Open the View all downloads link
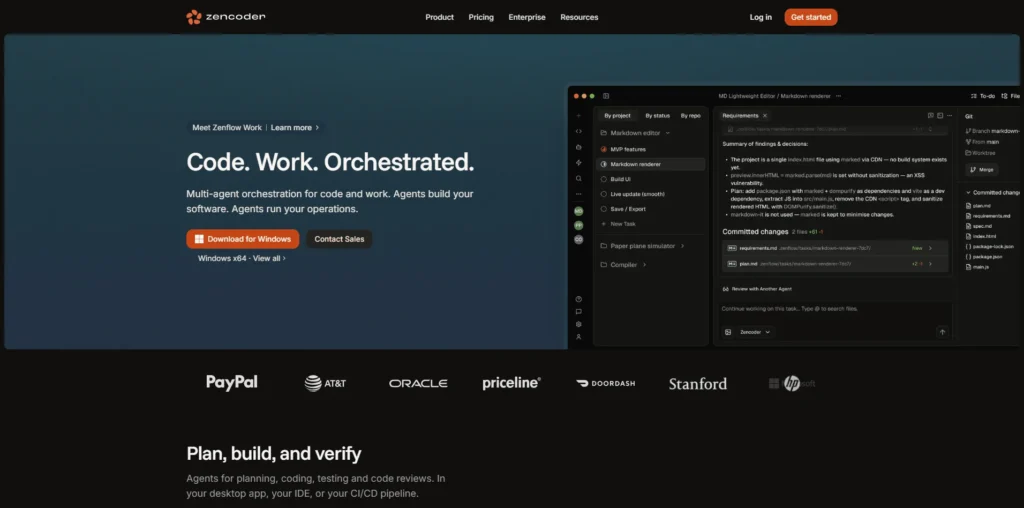This screenshot has height=508, width=1024. (x=269, y=259)
